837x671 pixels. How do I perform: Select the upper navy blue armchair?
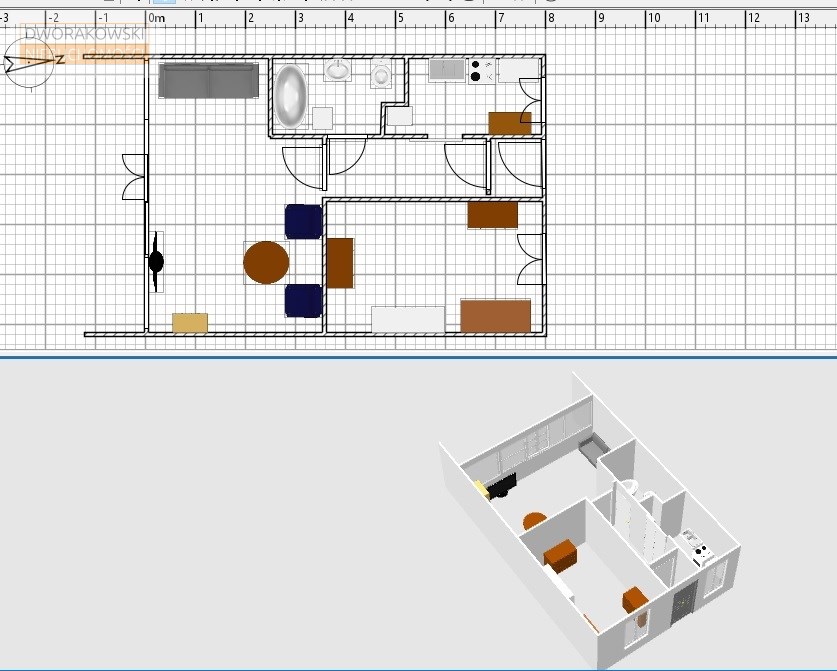pyautogui.click(x=303, y=221)
